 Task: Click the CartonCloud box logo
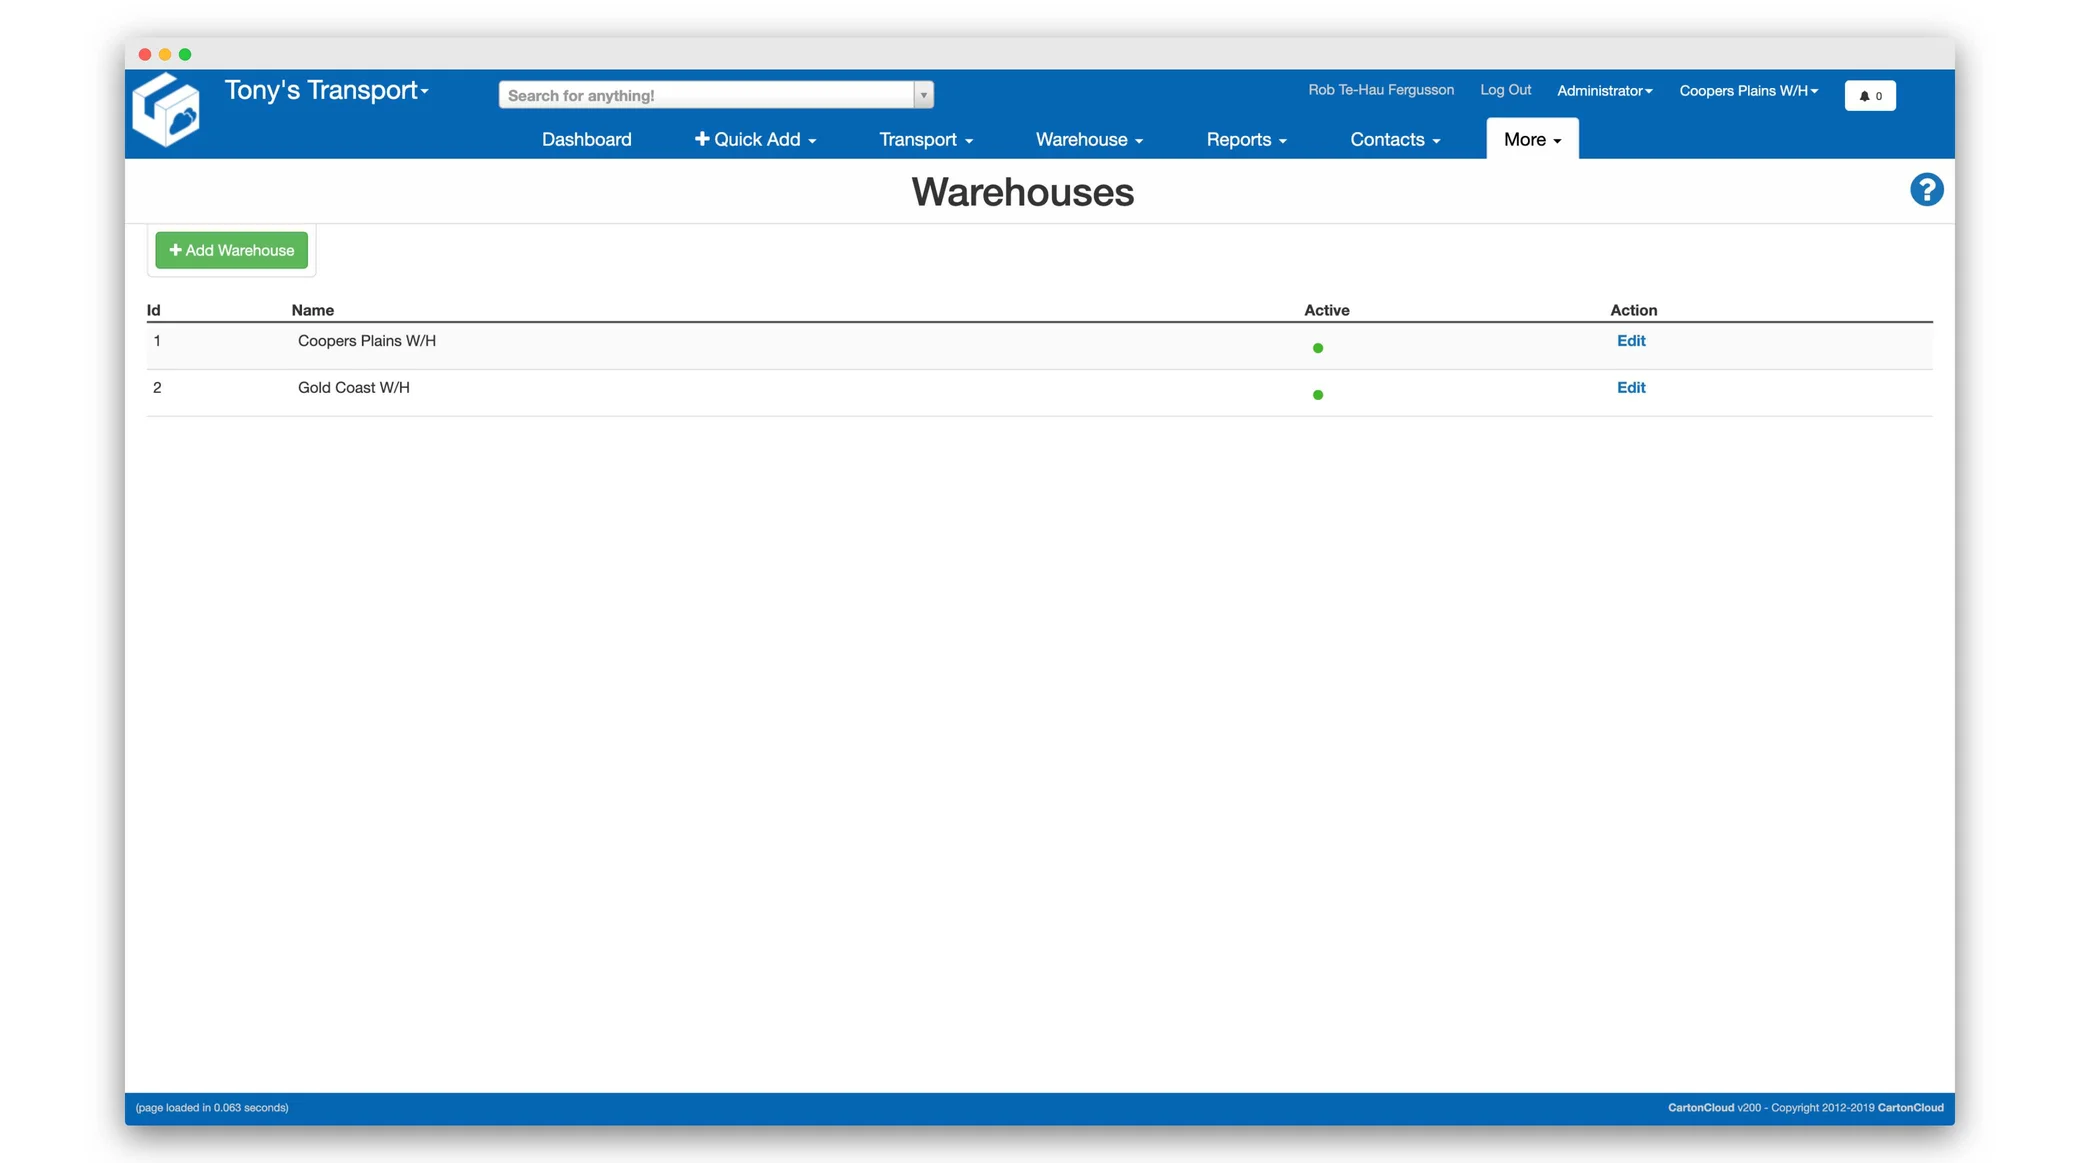click(x=166, y=111)
